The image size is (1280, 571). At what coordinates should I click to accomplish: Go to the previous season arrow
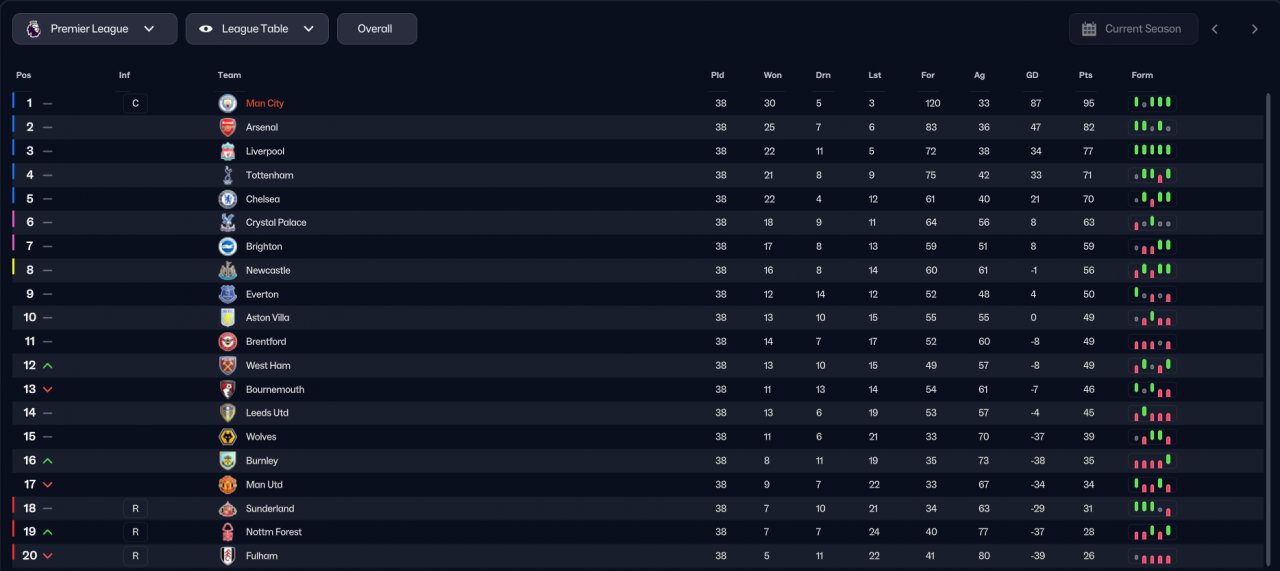[x=1215, y=29]
